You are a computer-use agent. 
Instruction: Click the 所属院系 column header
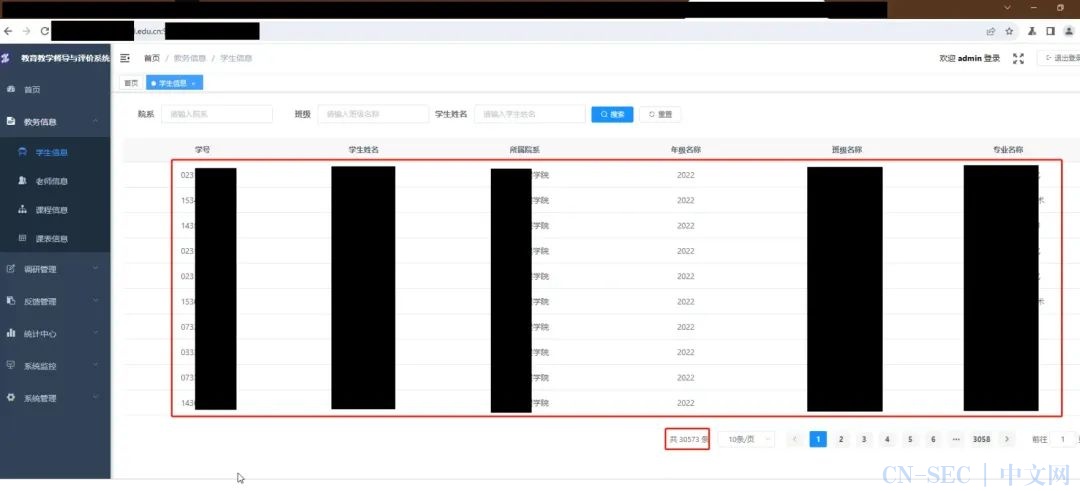524,149
